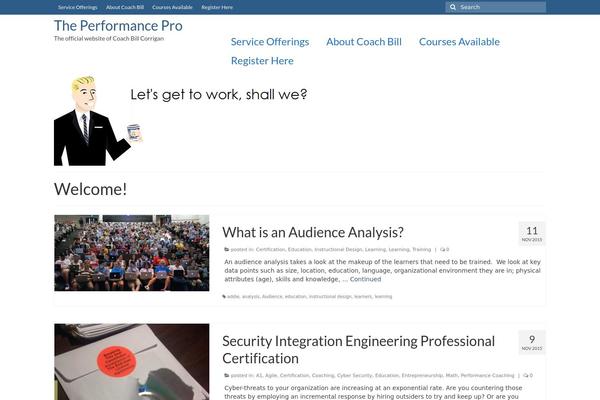Screen dimensions: 600x400
Task: Open What is an Audience Analysis? title
Action: [313, 232]
